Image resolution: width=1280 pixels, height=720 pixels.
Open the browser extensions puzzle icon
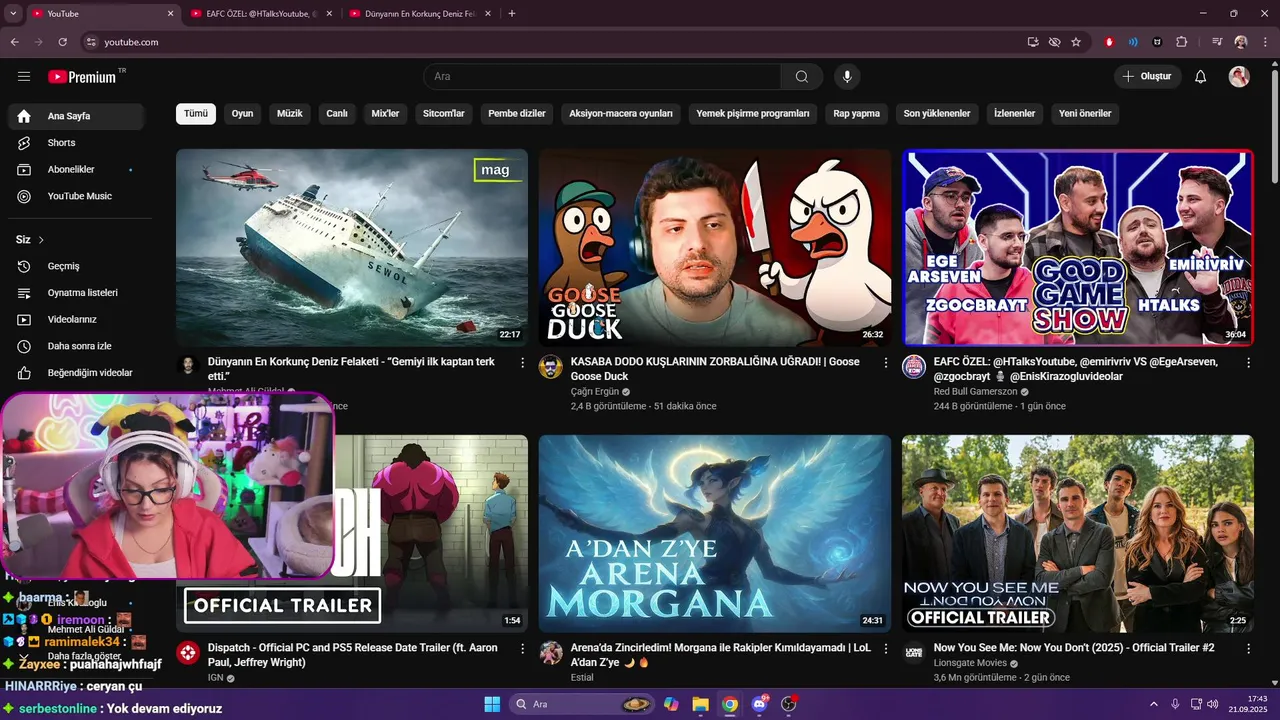(x=1182, y=42)
